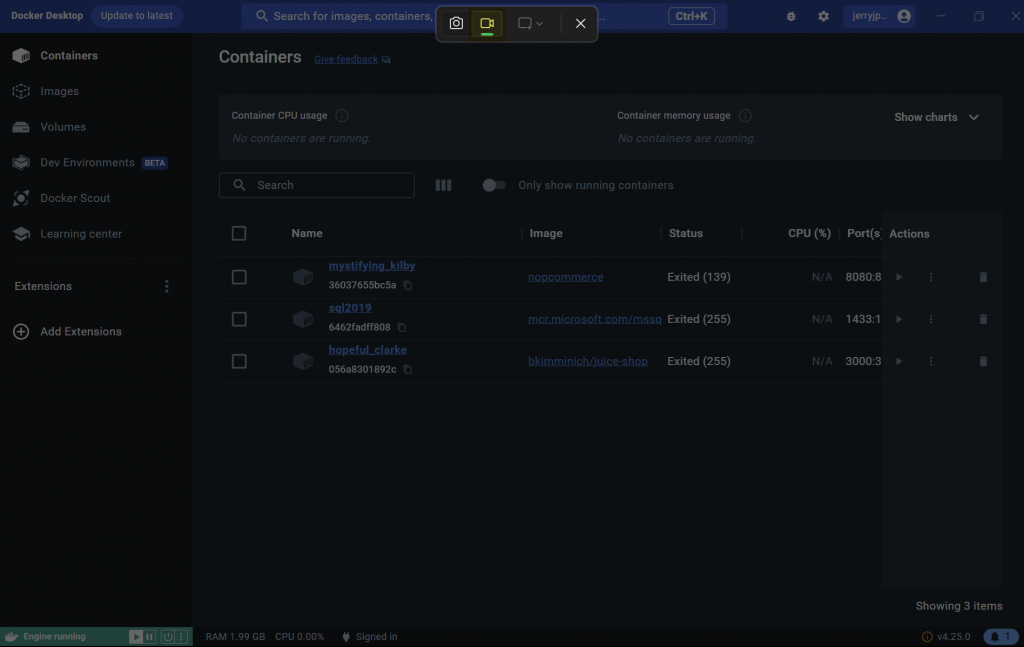Open the mystifying_kilby container
1024x647 pixels.
pyautogui.click(x=372, y=266)
